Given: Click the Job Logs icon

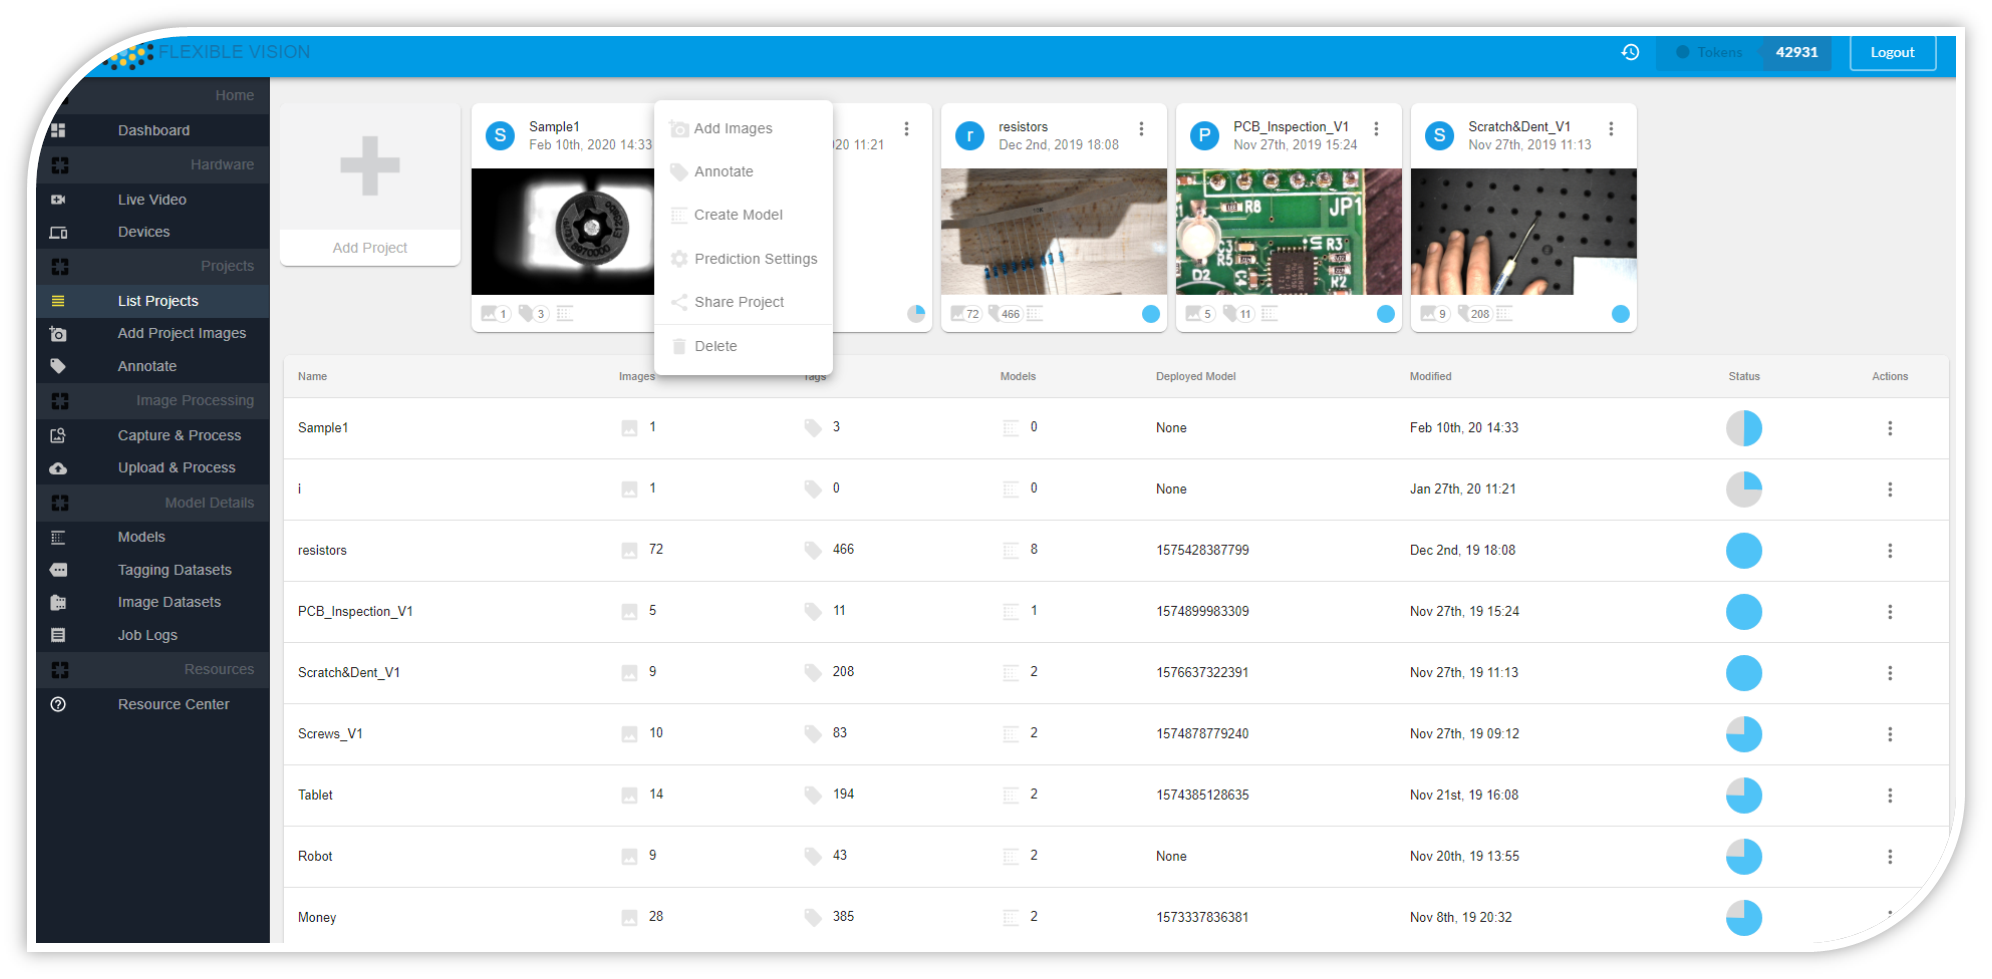Looking at the screenshot, I should tap(58, 635).
